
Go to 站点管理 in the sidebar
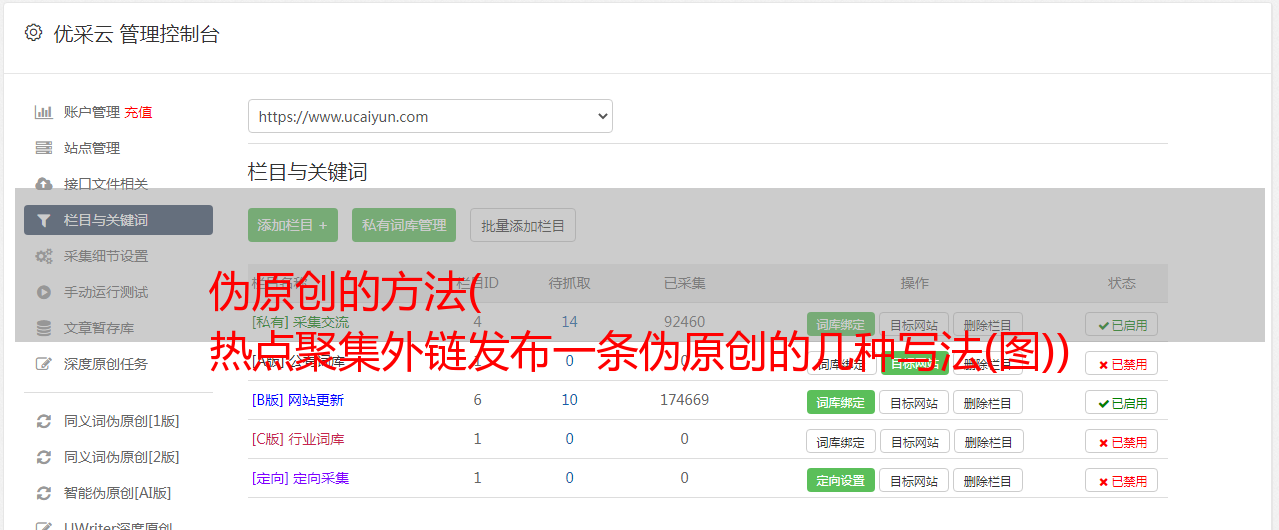point(92,148)
